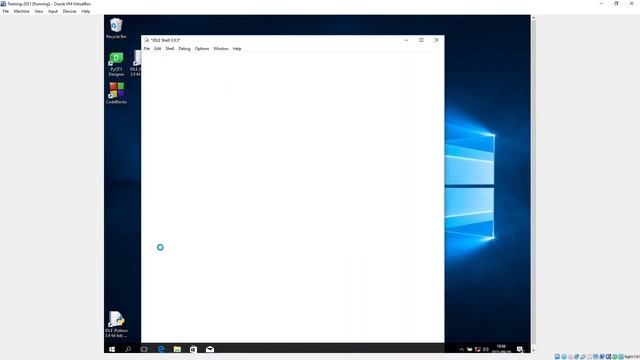Viewport: 640px width, 360px height.
Task: Open the Window menu in IDLE Shell
Action: click(x=221, y=49)
